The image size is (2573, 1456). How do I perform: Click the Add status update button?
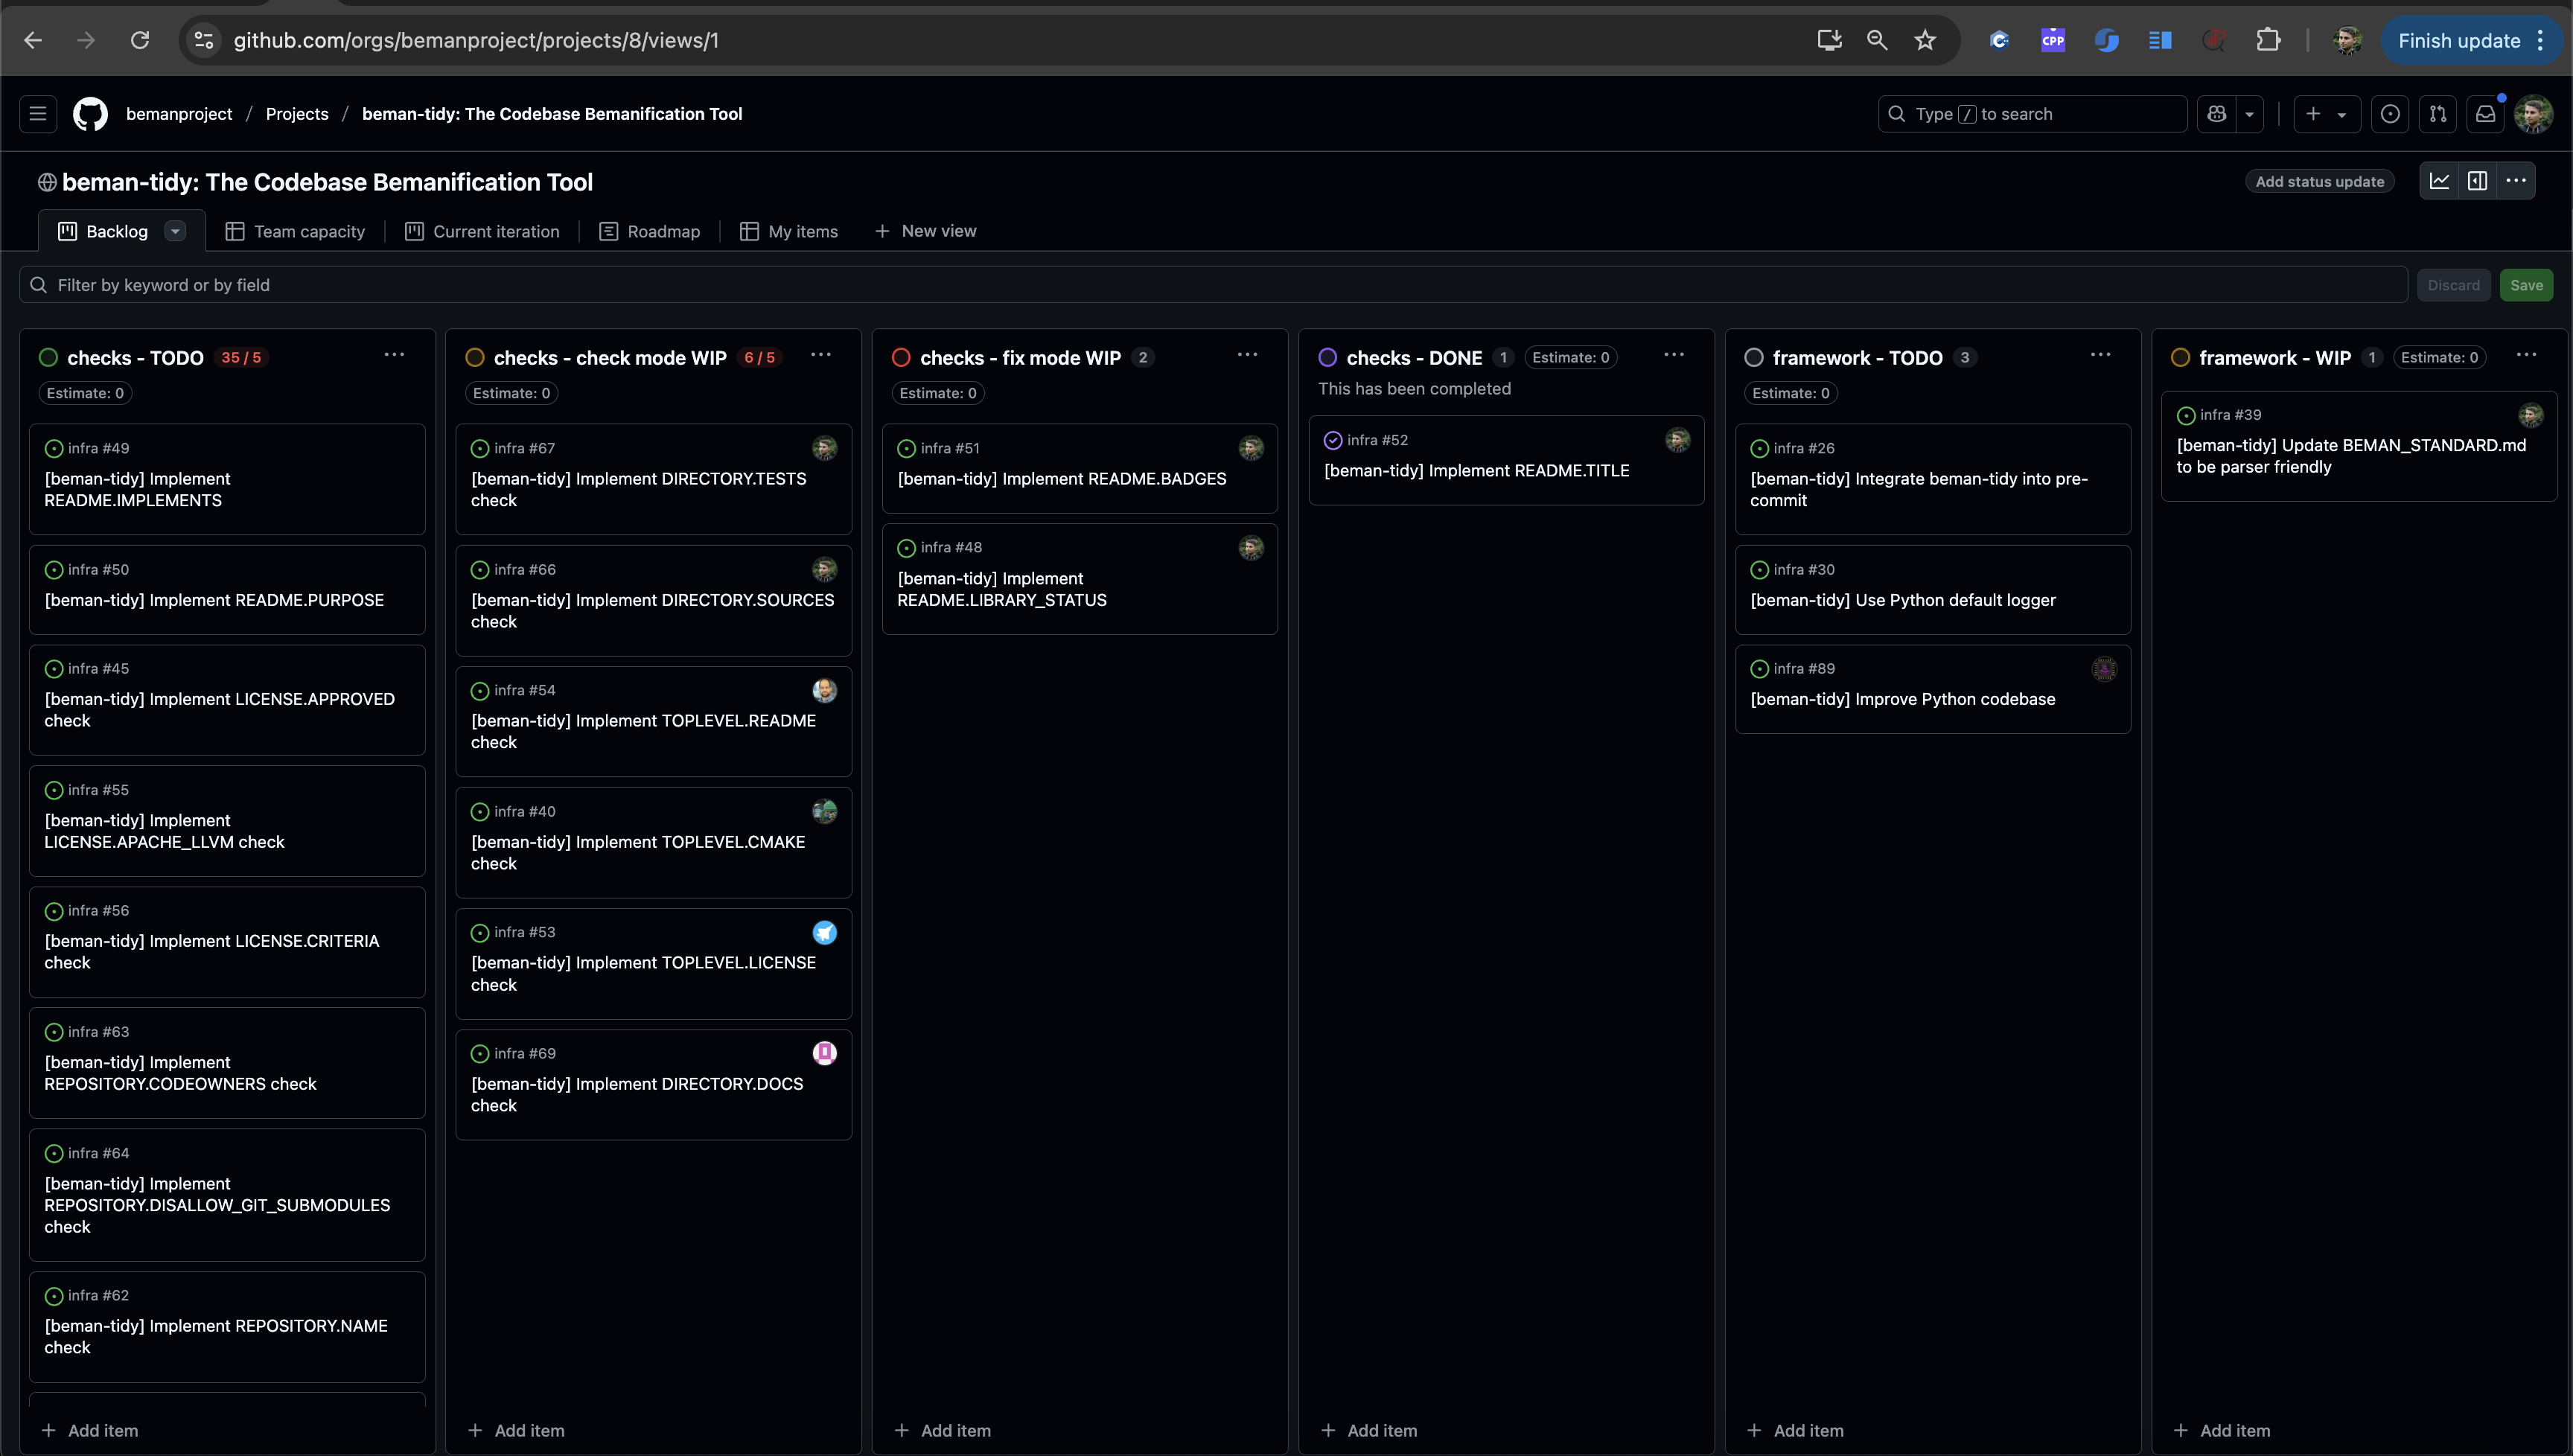2319,181
